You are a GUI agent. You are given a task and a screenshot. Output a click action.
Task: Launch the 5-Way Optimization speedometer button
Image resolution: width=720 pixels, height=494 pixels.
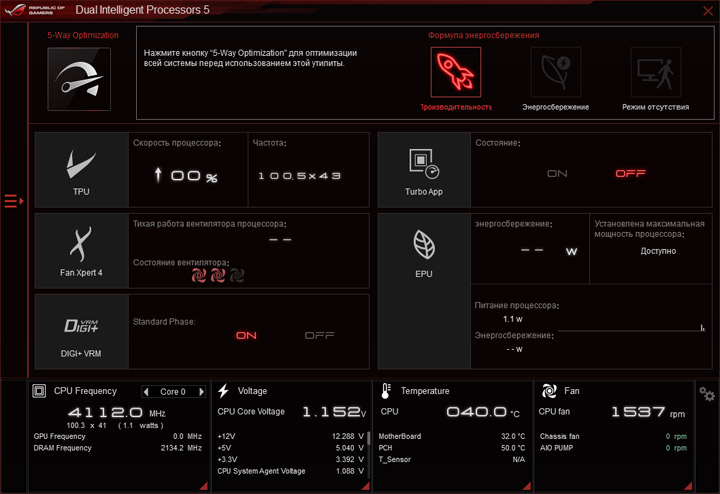click(x=79, y=79)
